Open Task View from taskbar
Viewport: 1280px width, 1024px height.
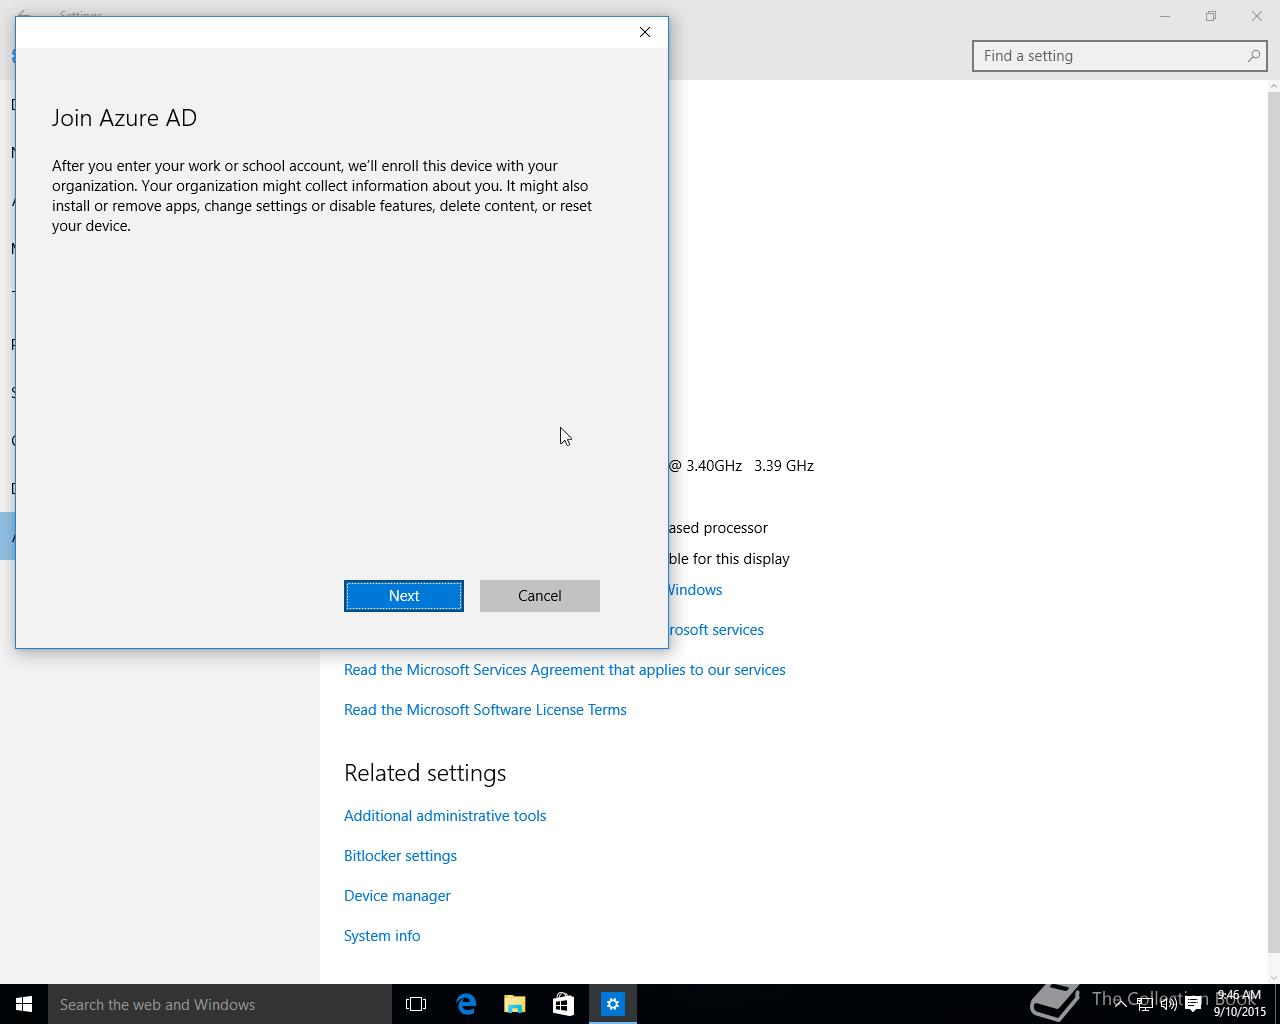[416, 1004]
